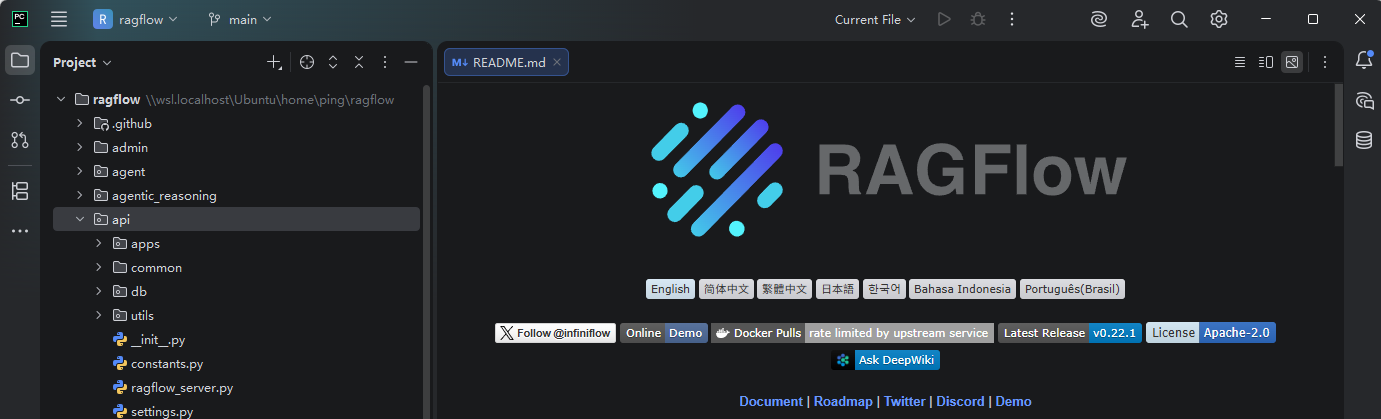
Task: Switch markdown view to editor and preview
Action: (x=1266, y=62)
